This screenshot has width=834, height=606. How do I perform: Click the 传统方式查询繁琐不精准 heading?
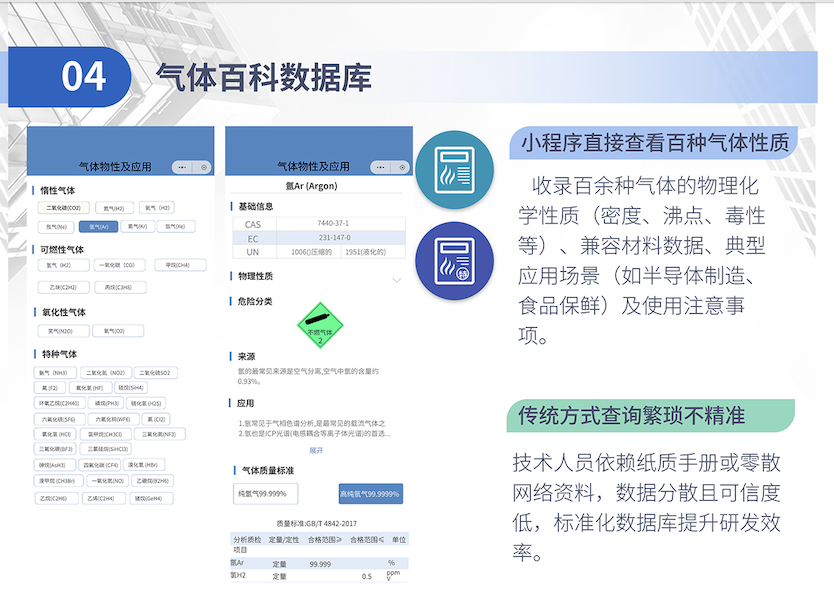631,416
